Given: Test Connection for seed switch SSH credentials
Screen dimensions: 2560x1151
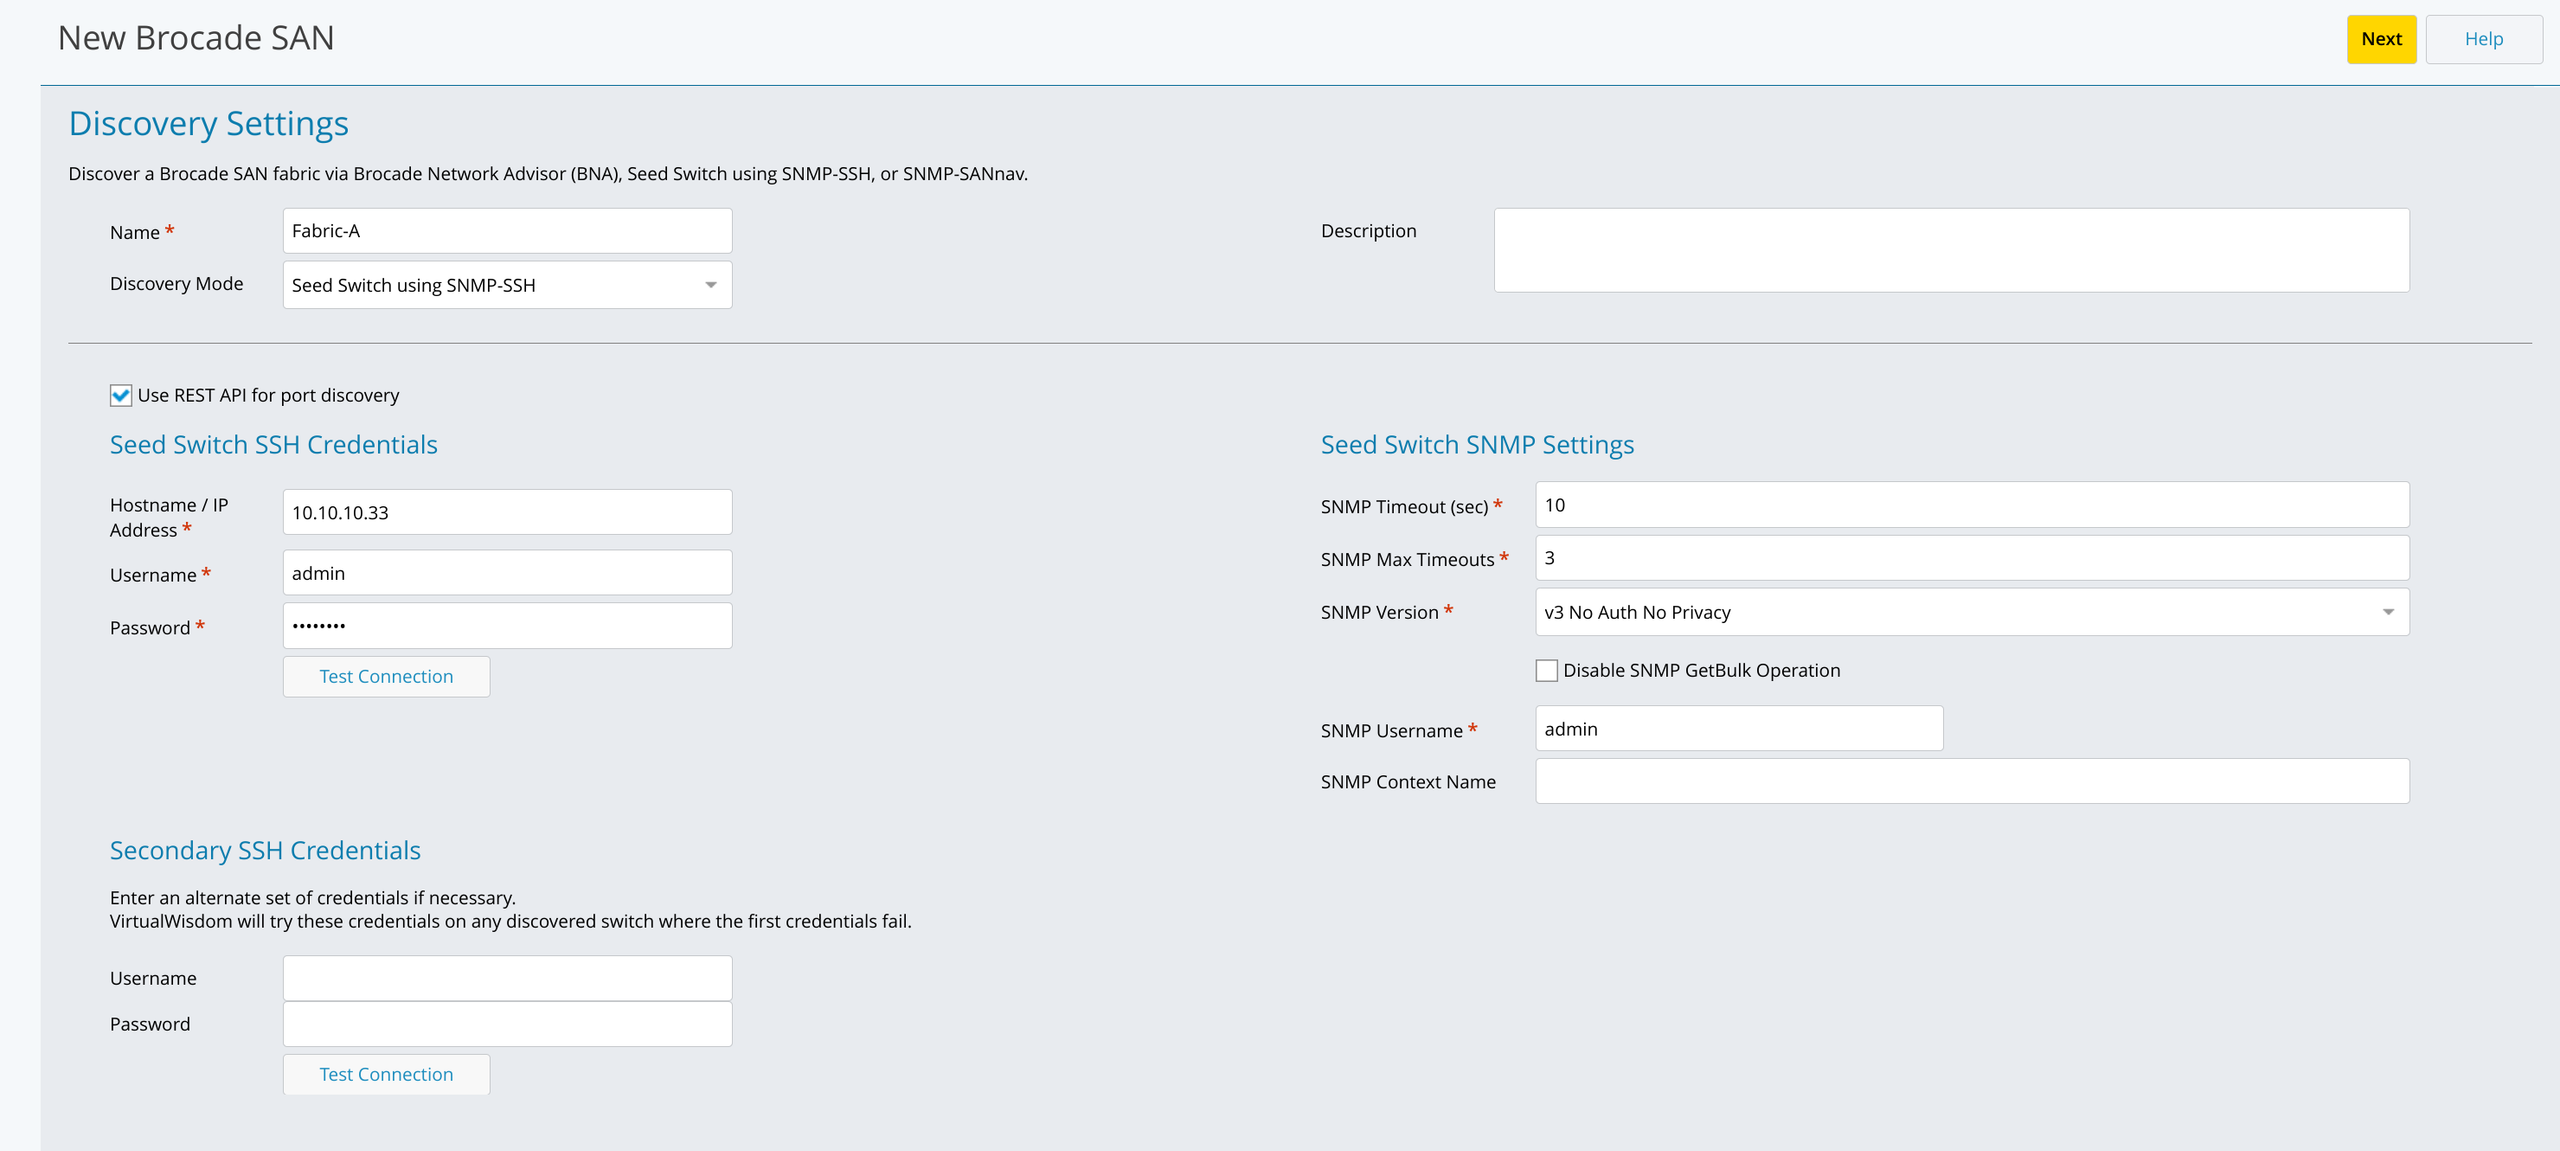Looking at the screenshot, I should 386,677.
